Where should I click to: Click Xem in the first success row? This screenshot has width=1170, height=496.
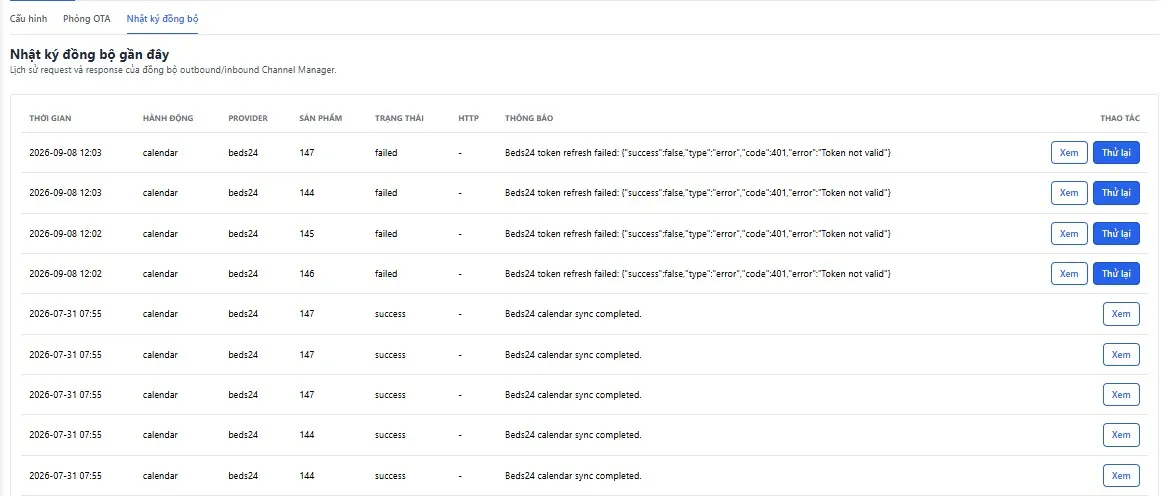[x=1121, y=314]
